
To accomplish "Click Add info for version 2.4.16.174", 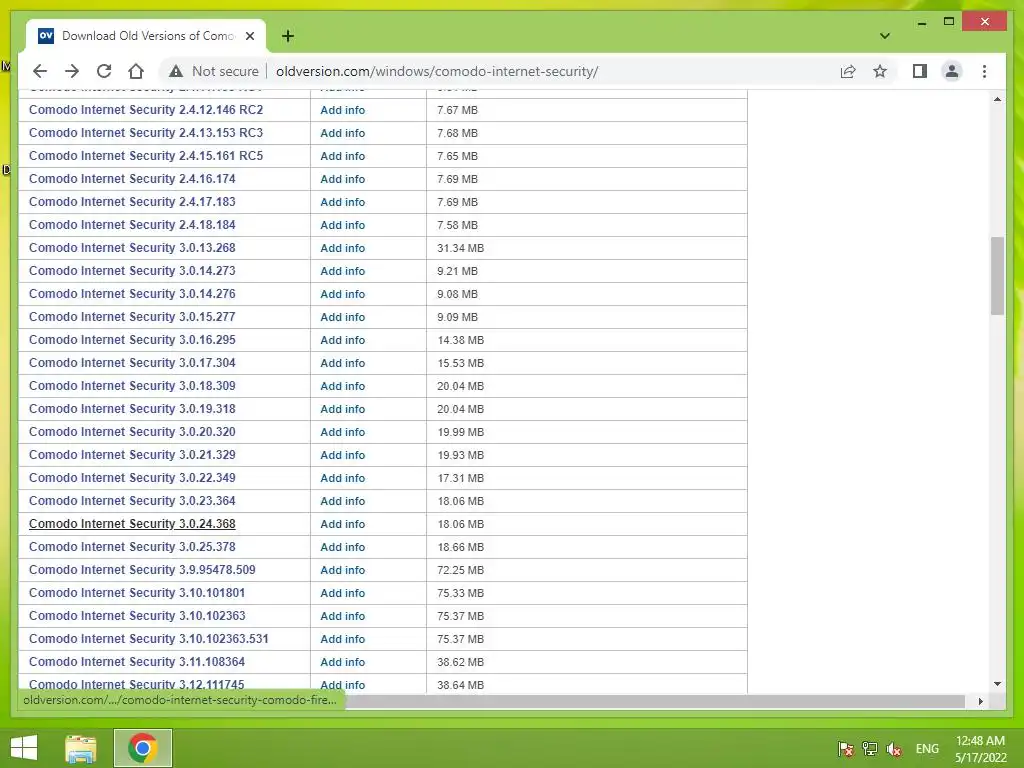I will tap(342, 179).
